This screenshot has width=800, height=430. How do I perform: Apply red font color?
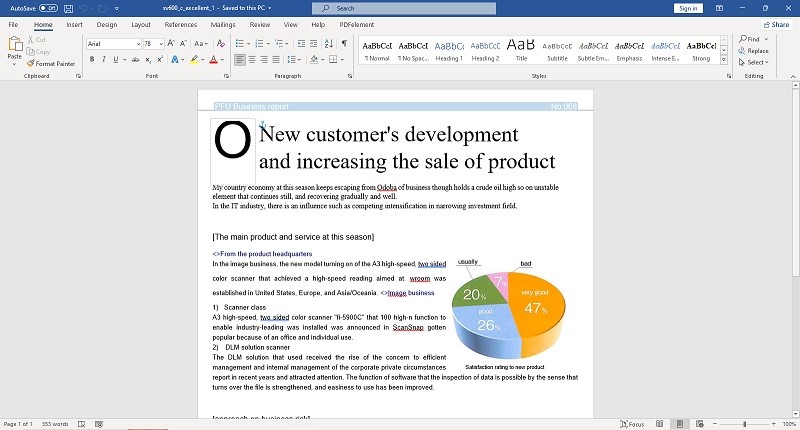click(x=213, y=60)
